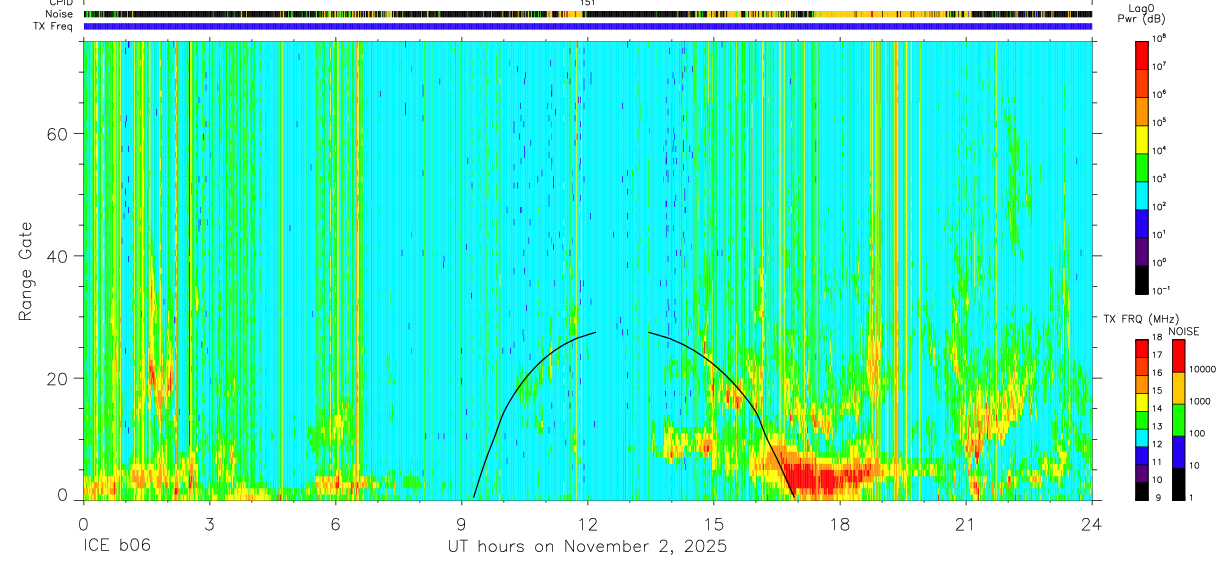The image size is (1228, 567).
Task: Click the 'UT hours on November 2, 2025' label
Action: 587,547
